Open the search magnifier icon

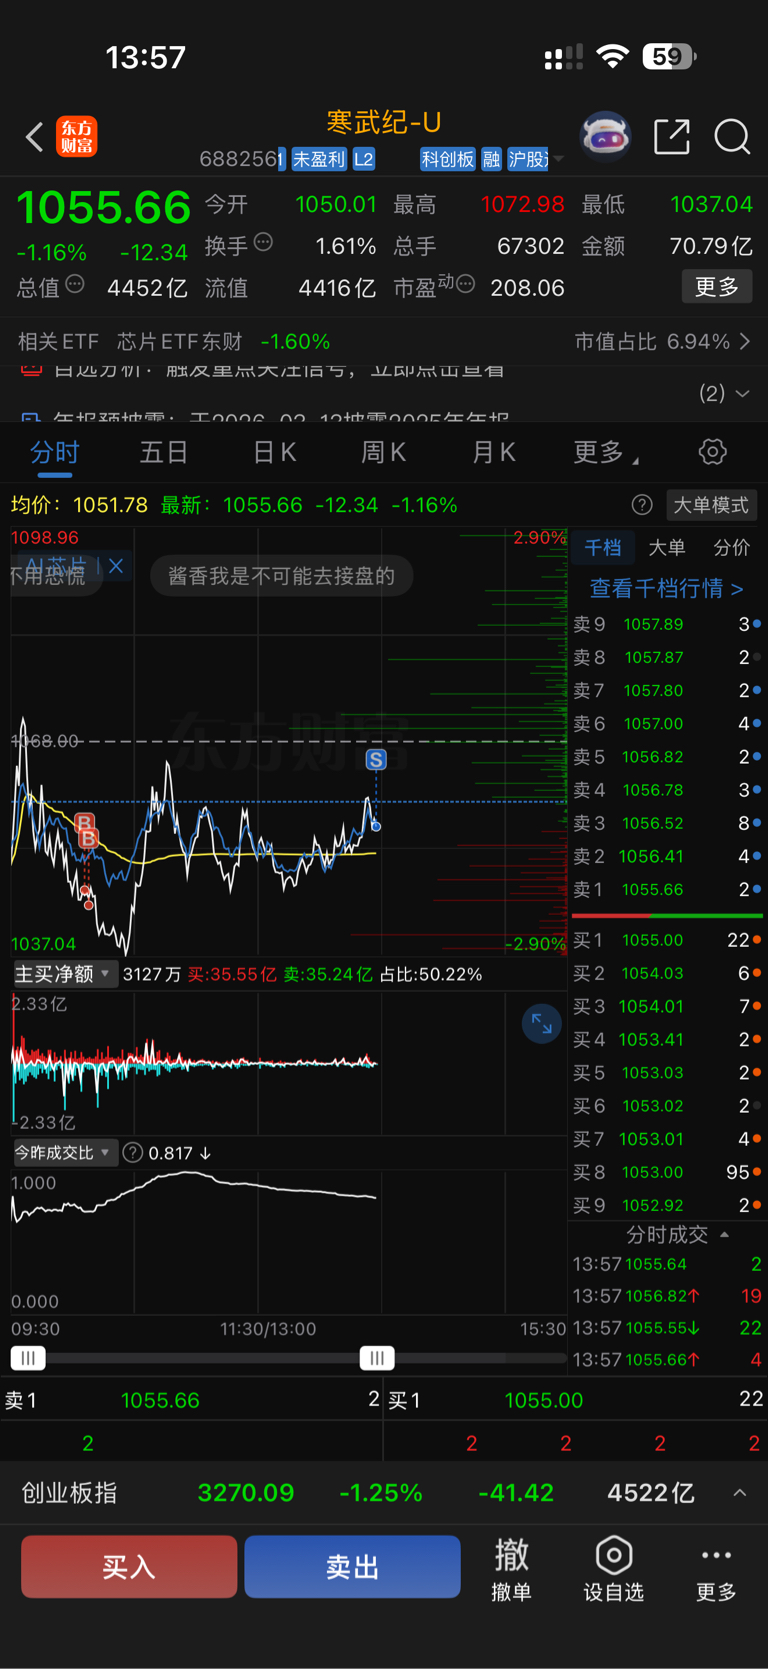click(x=732, y=136)
